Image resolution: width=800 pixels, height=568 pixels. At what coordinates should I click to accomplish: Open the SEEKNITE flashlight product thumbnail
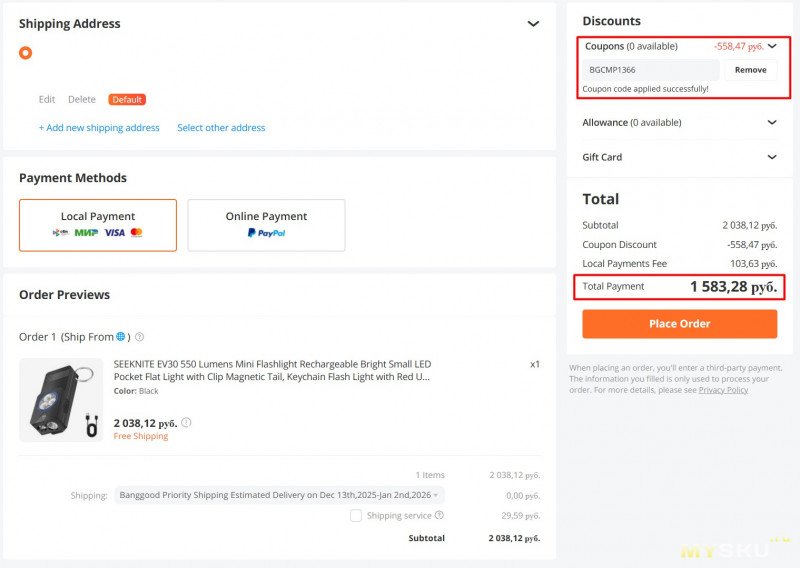tap(61, 400)
